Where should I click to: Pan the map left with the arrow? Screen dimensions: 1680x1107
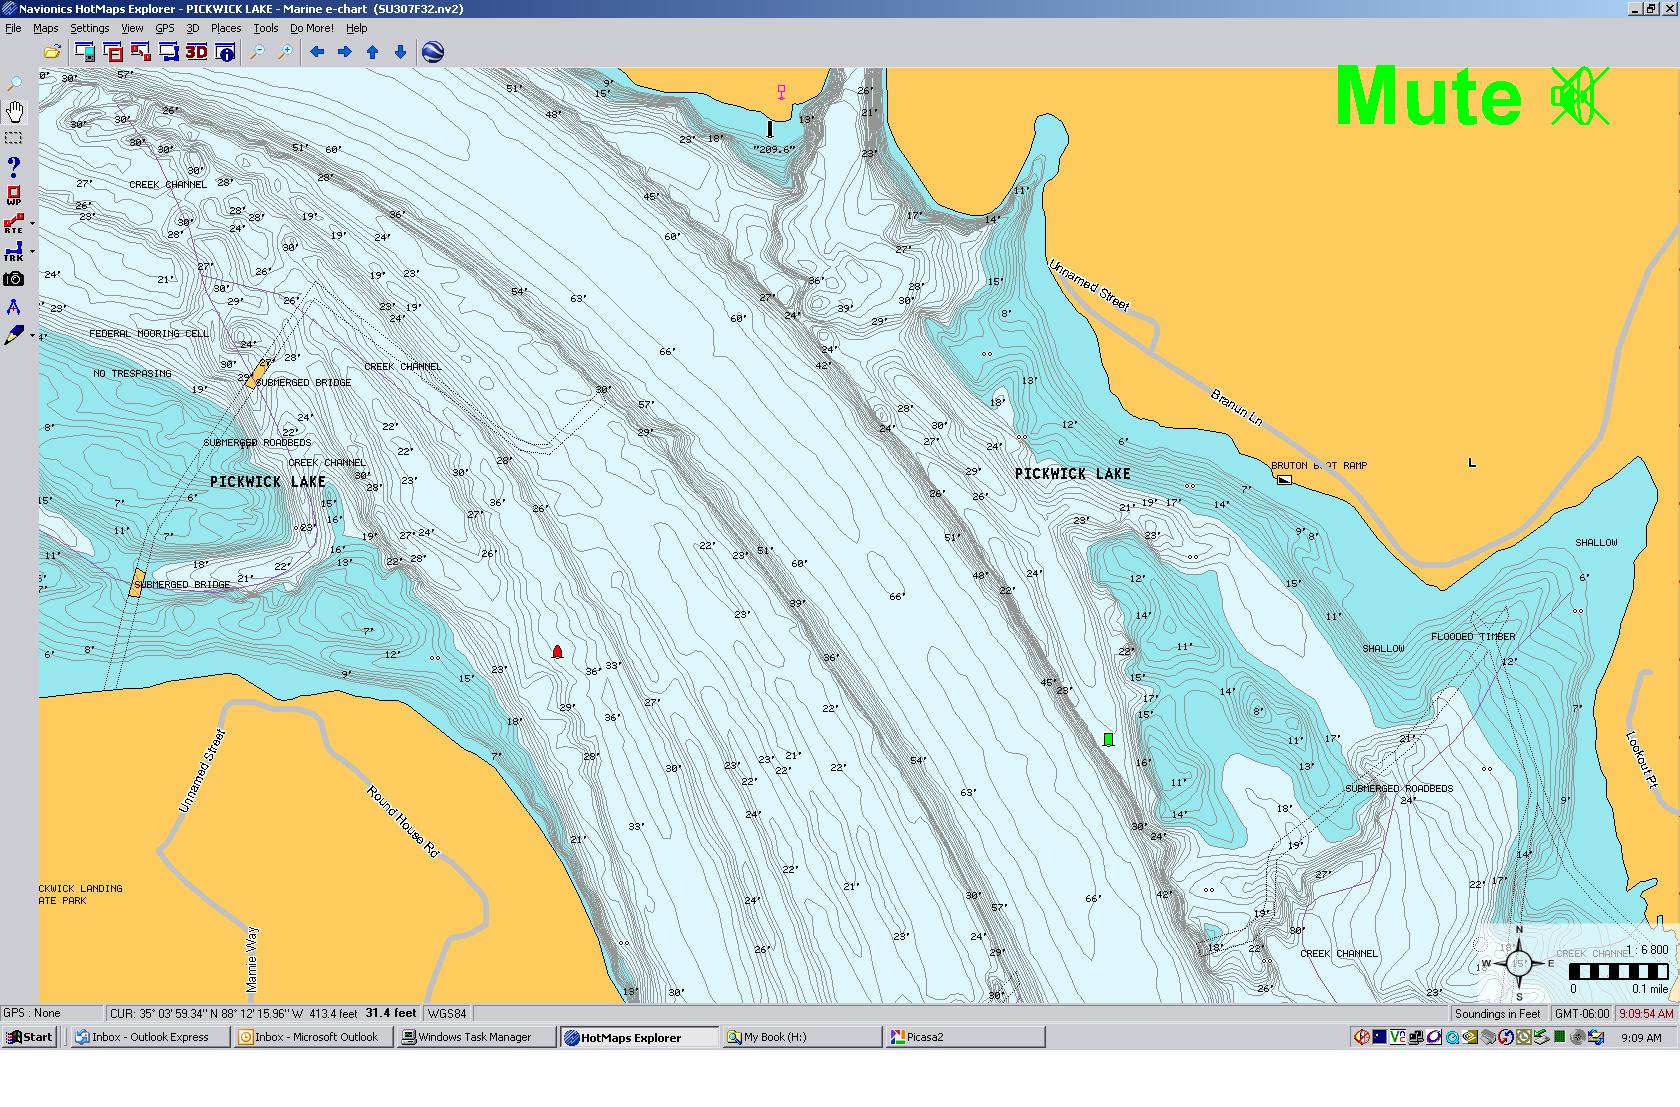(x=317, y=52)
